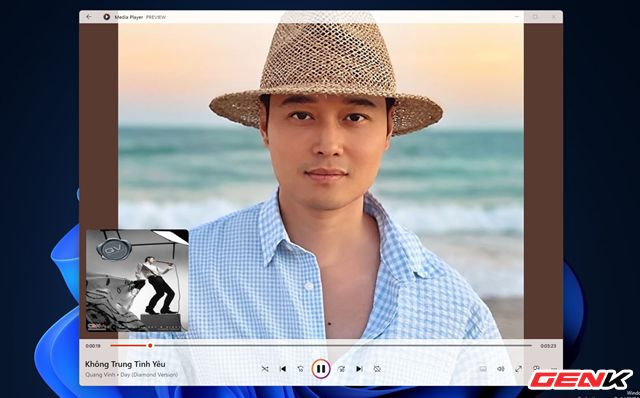Image resolution: width=640 pixels, height=398 pixels.
Task: Open subtitles and captions option
Action: coord(483,369)
